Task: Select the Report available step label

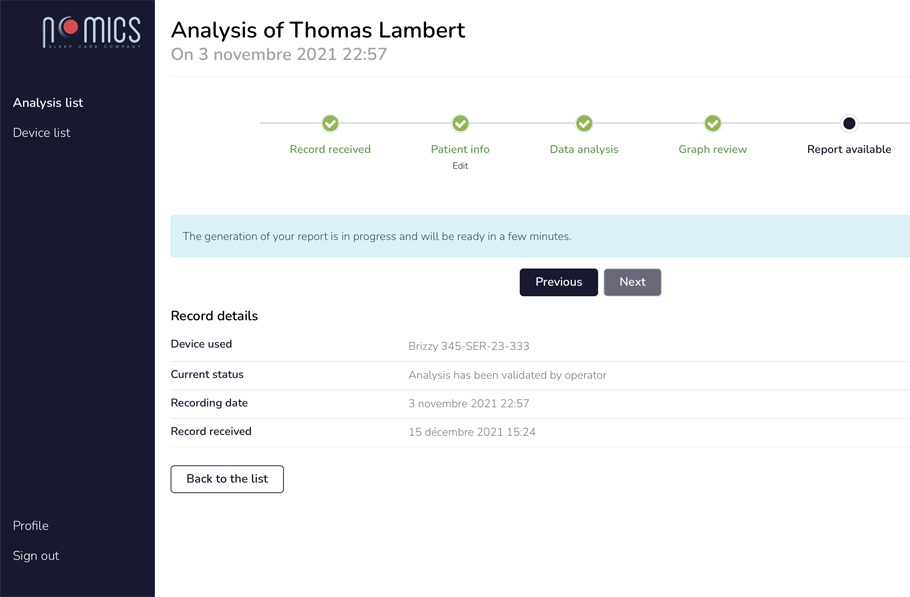Action: click(x=849, y=150)
